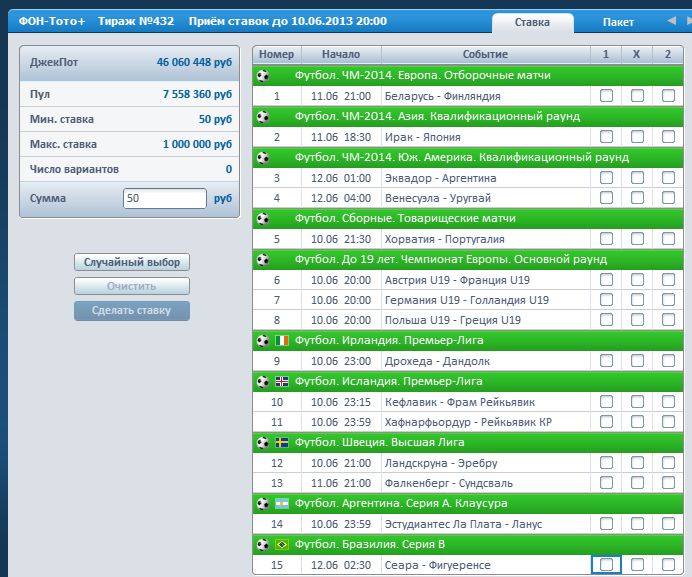Click soccer ball icon beside Юж. Америка header
692x577 pixels.
[263, 158]
